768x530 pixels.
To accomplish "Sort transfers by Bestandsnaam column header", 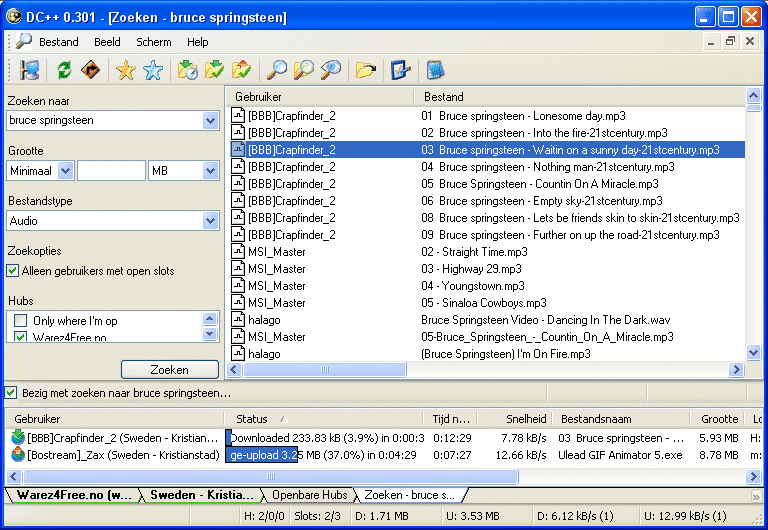I will pyautogui.click(x=621, y=419).
